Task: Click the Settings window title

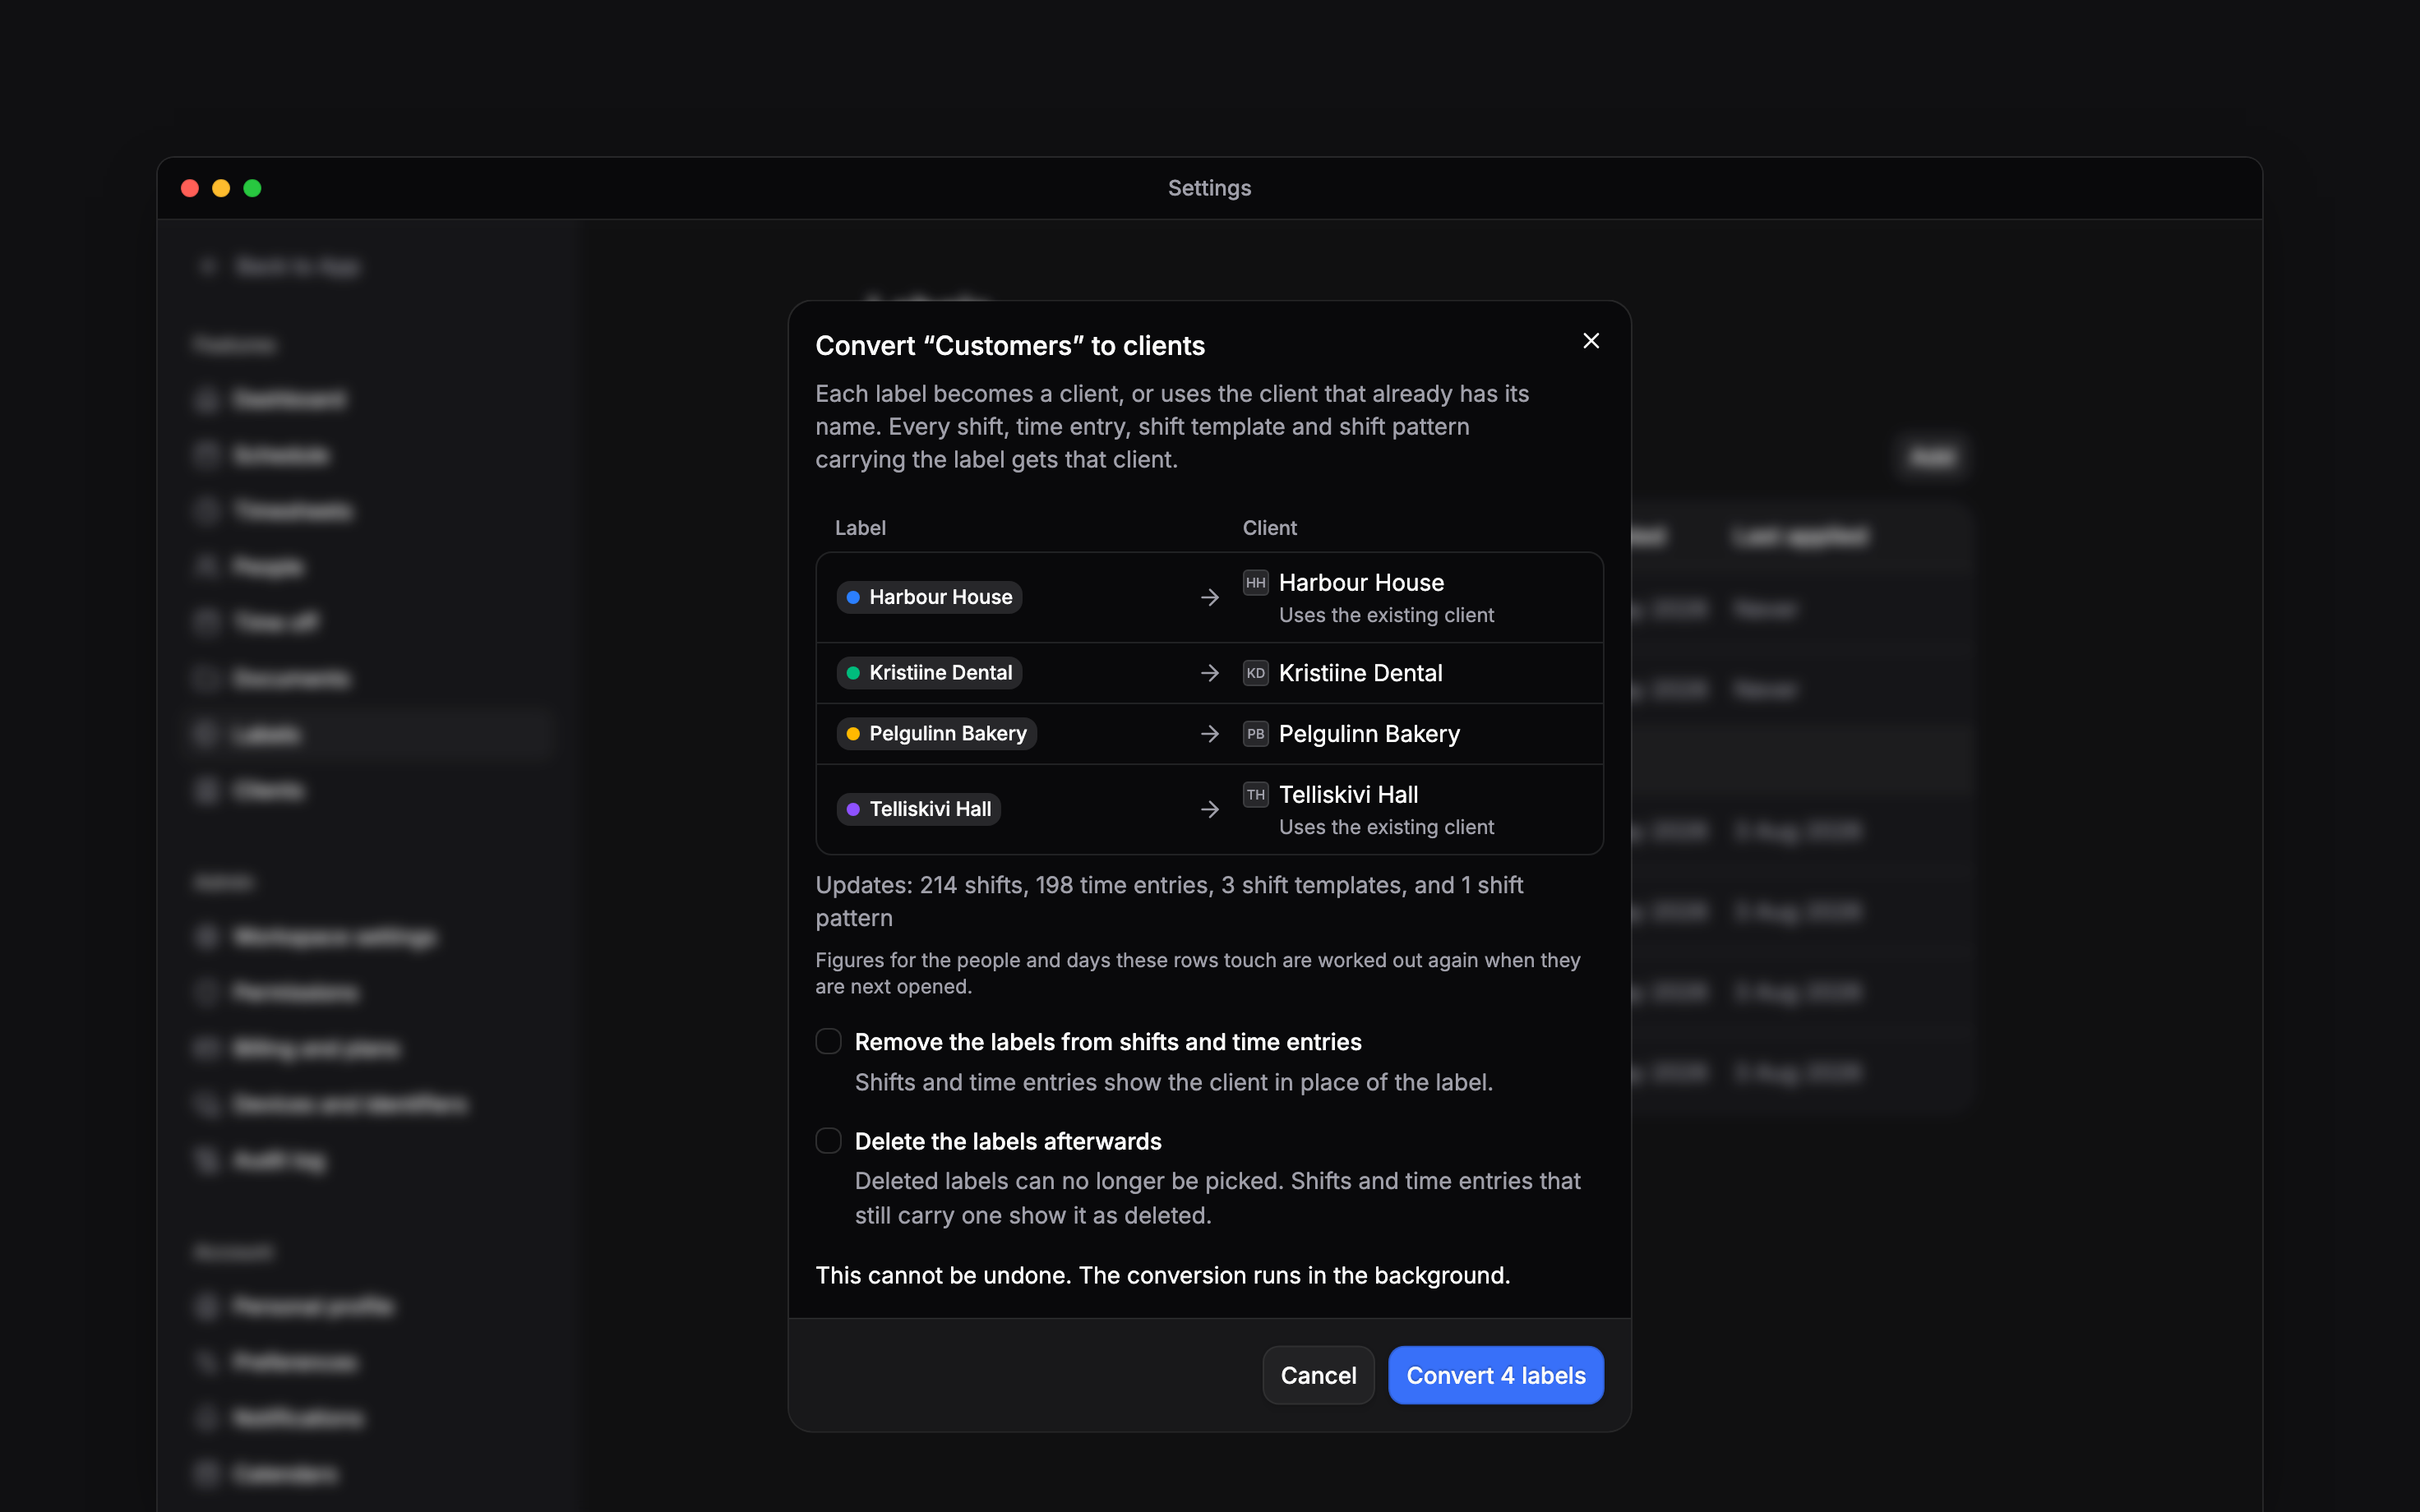Action: tap(1209, 188)
